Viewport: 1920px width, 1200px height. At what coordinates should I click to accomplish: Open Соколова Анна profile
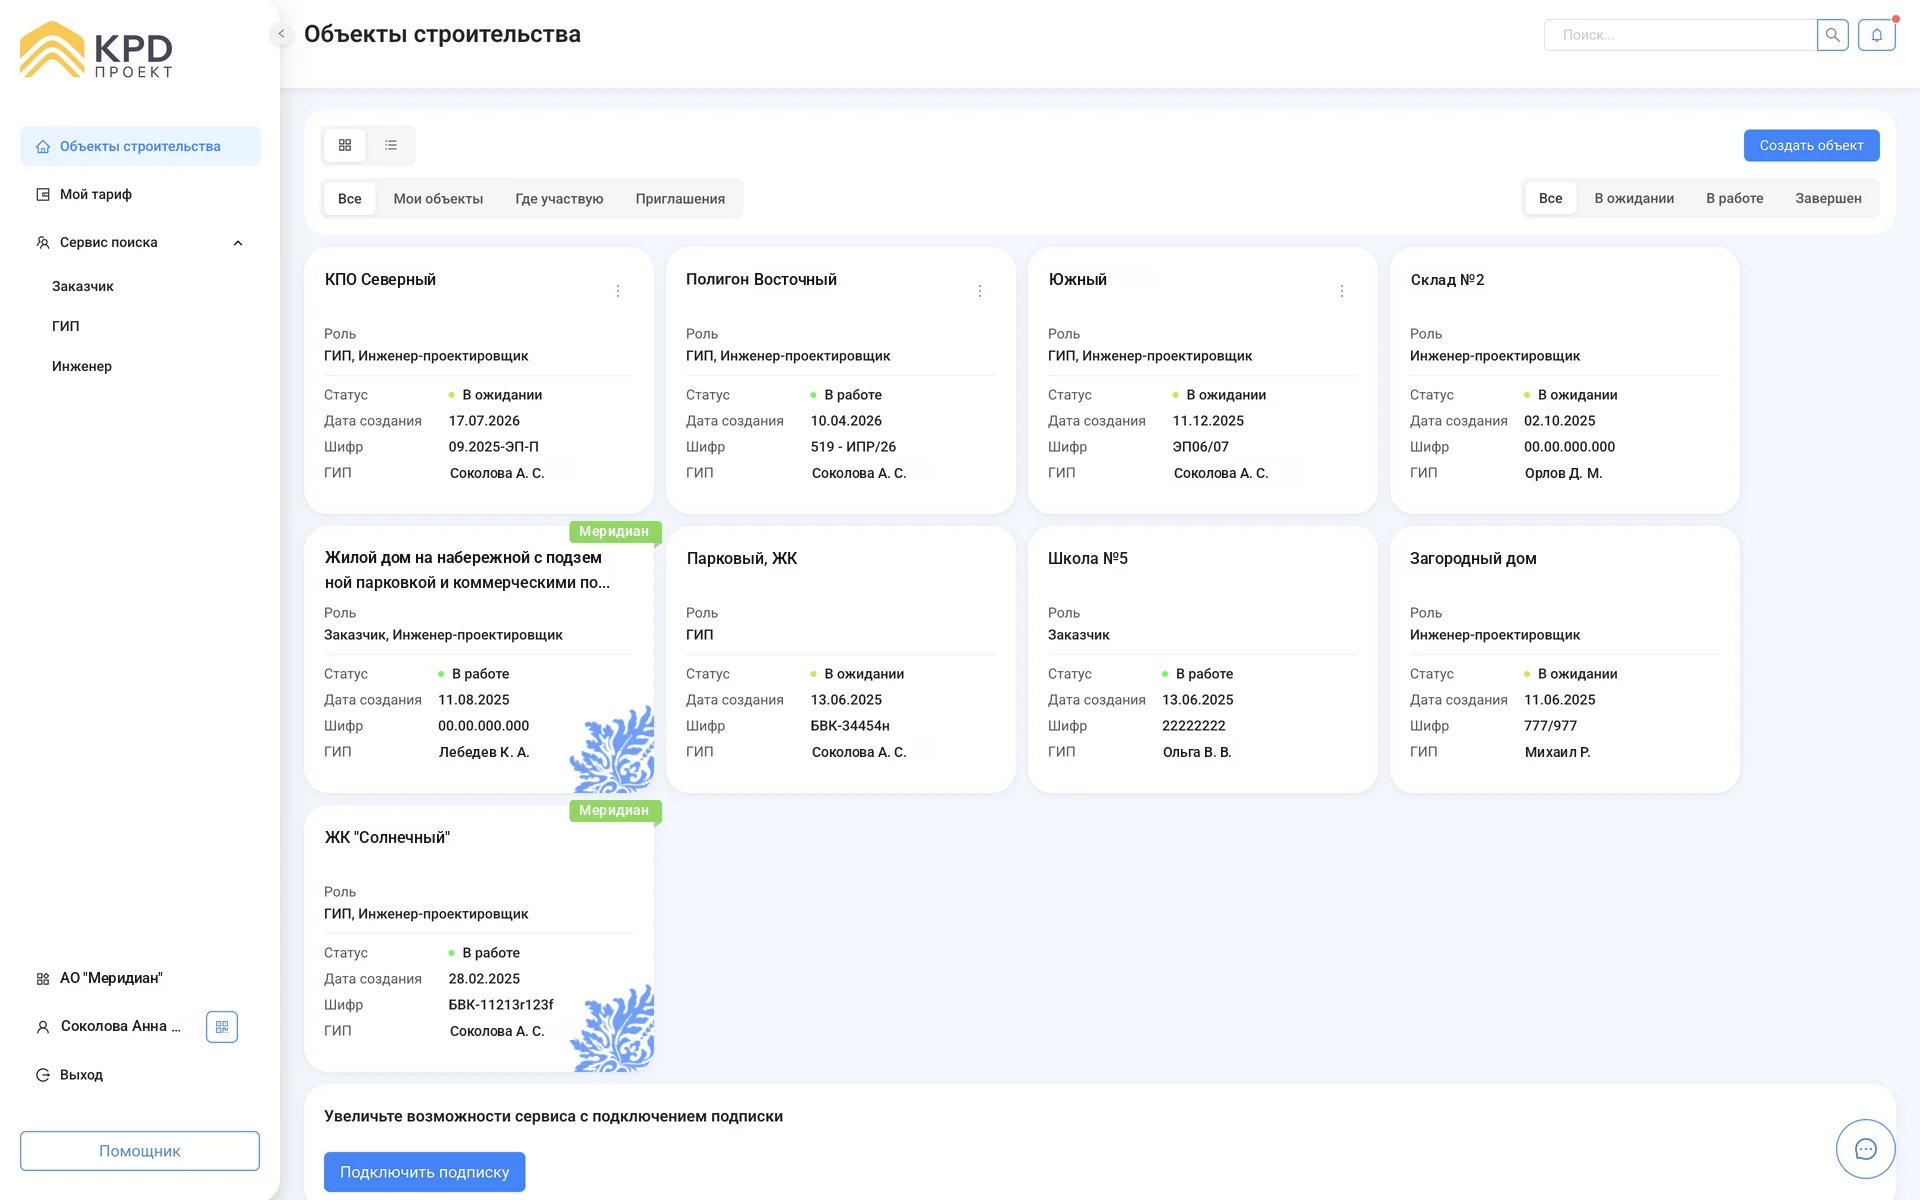[121, 1026]
